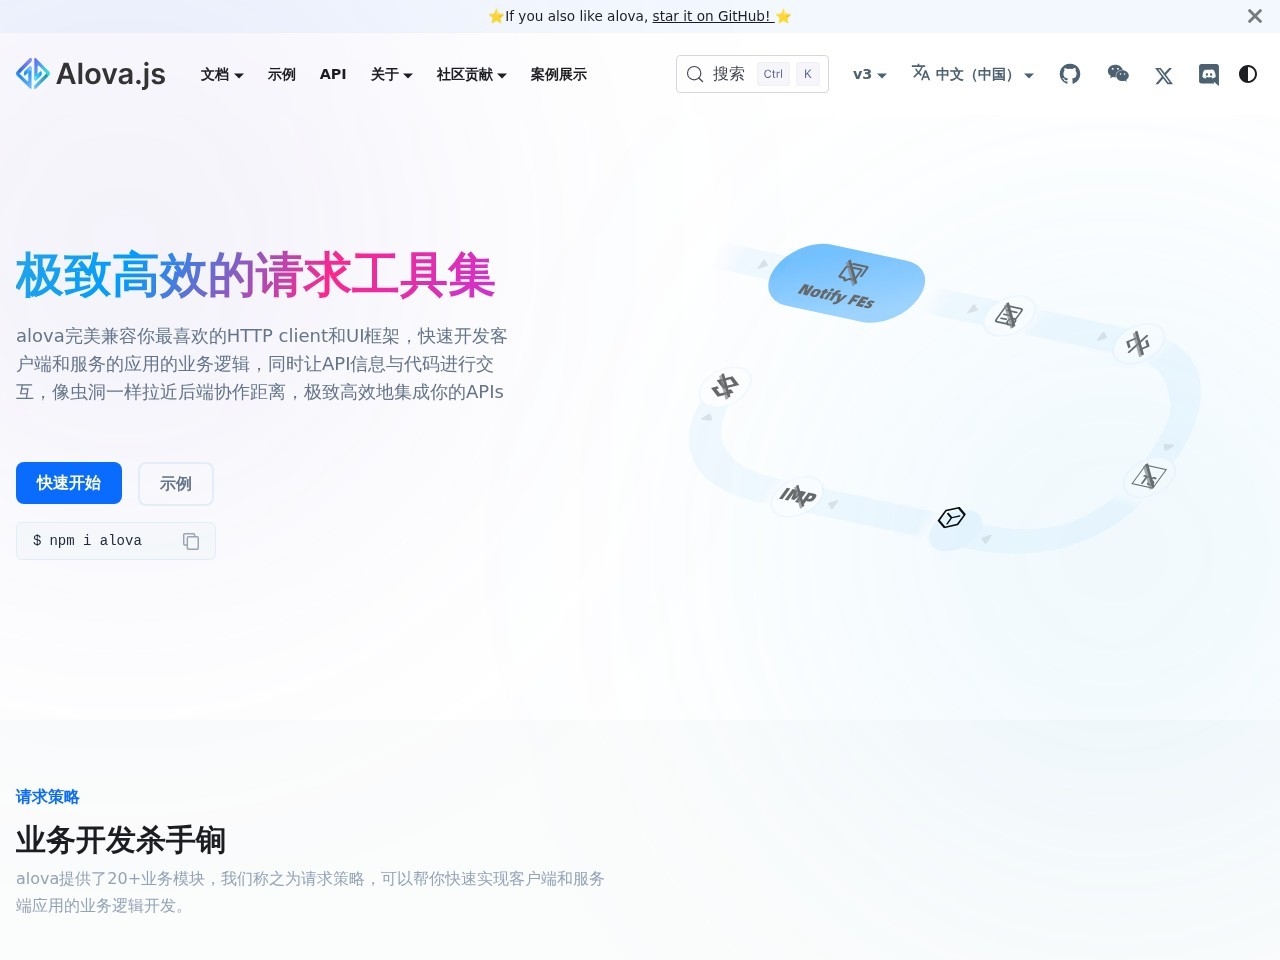This screenshot has width=1280, height=960.
Task: Copy the npm i alova command
Action: [x=191, y=541]
